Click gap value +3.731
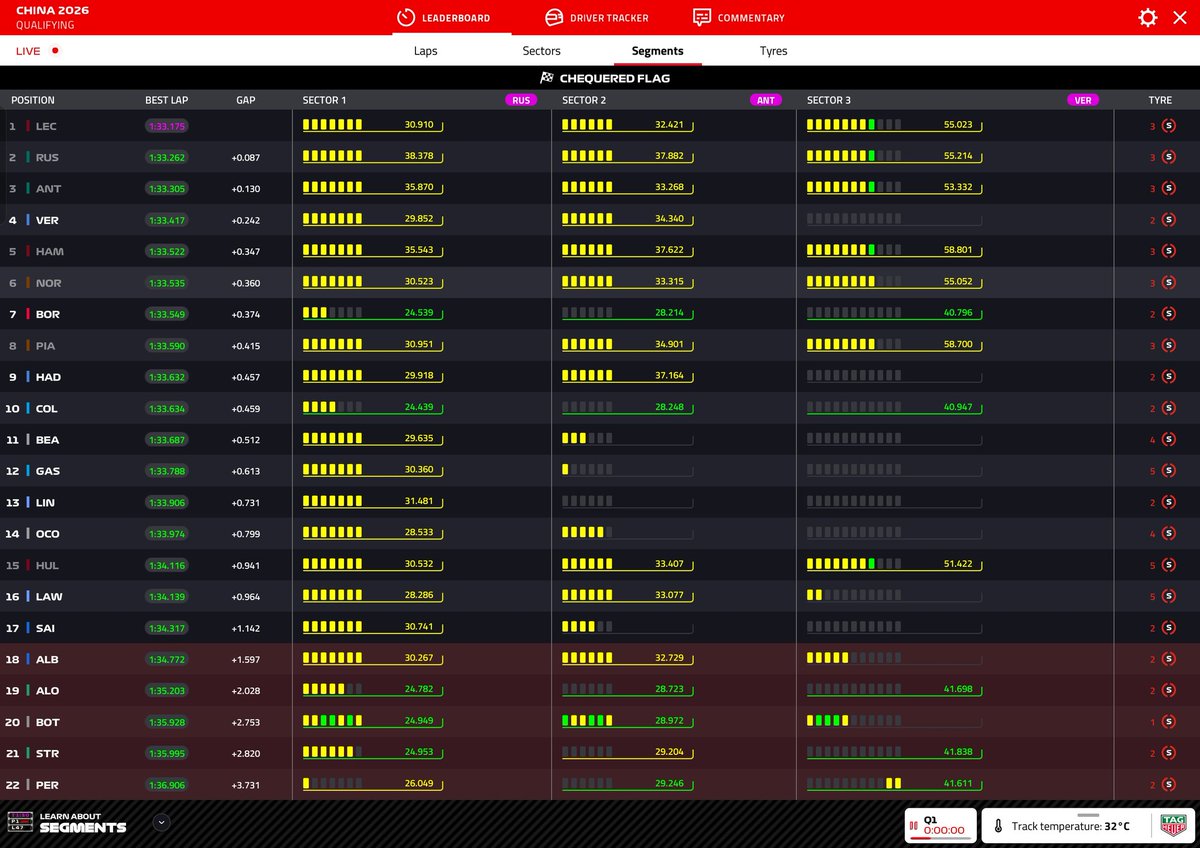The height and width of the screenshot is (848, 1200). pos(245,785)
